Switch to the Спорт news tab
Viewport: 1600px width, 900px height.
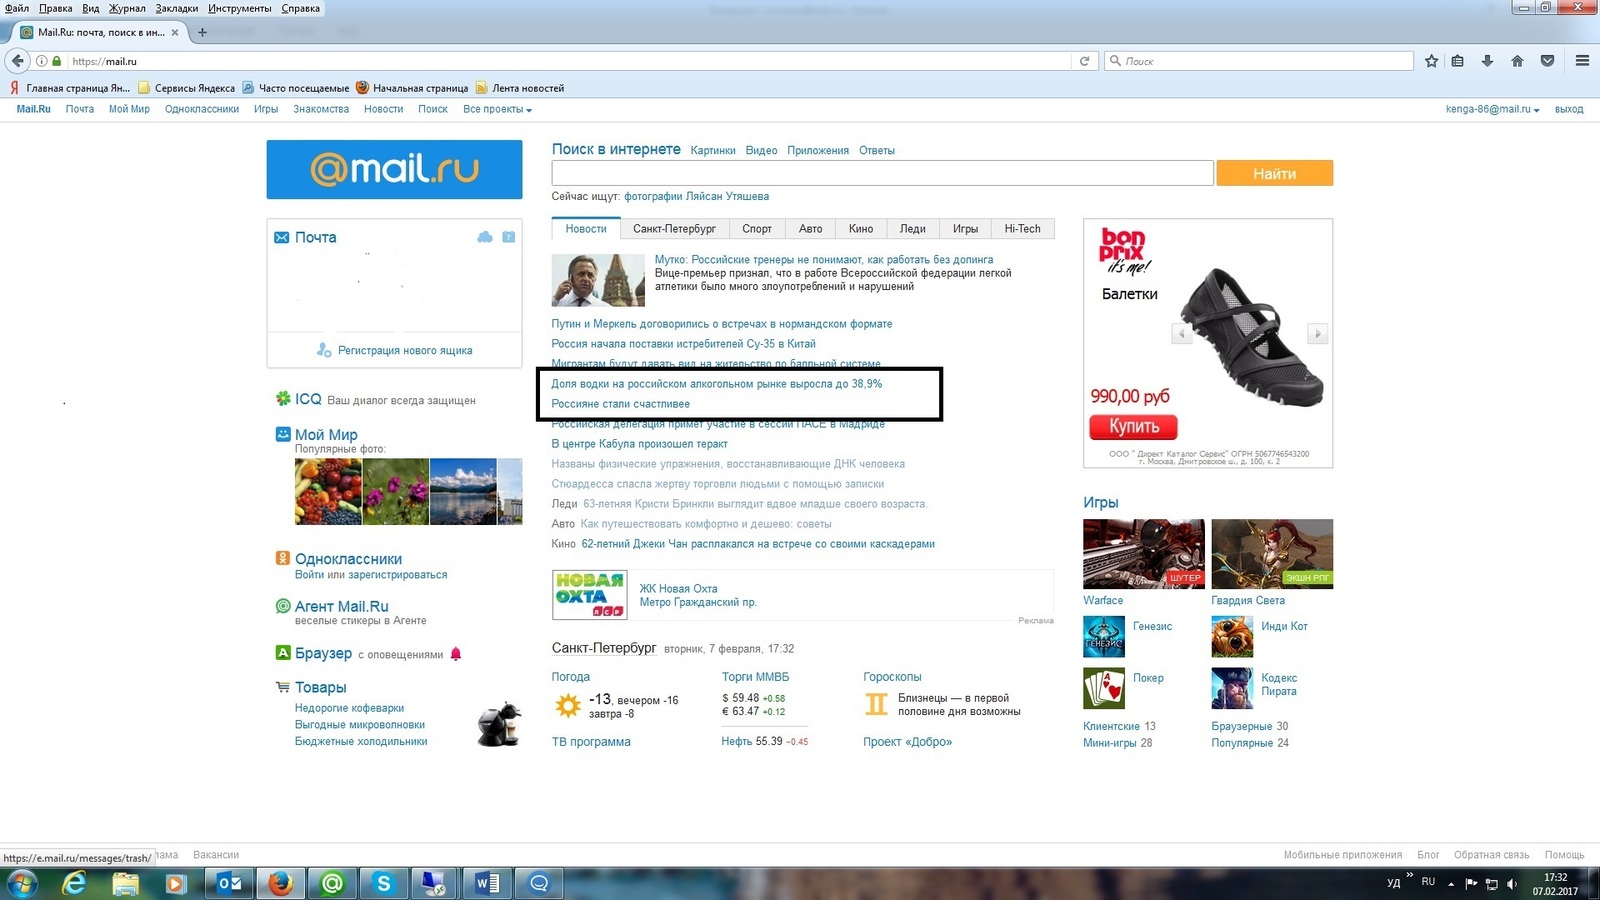(x=757, y=229)
